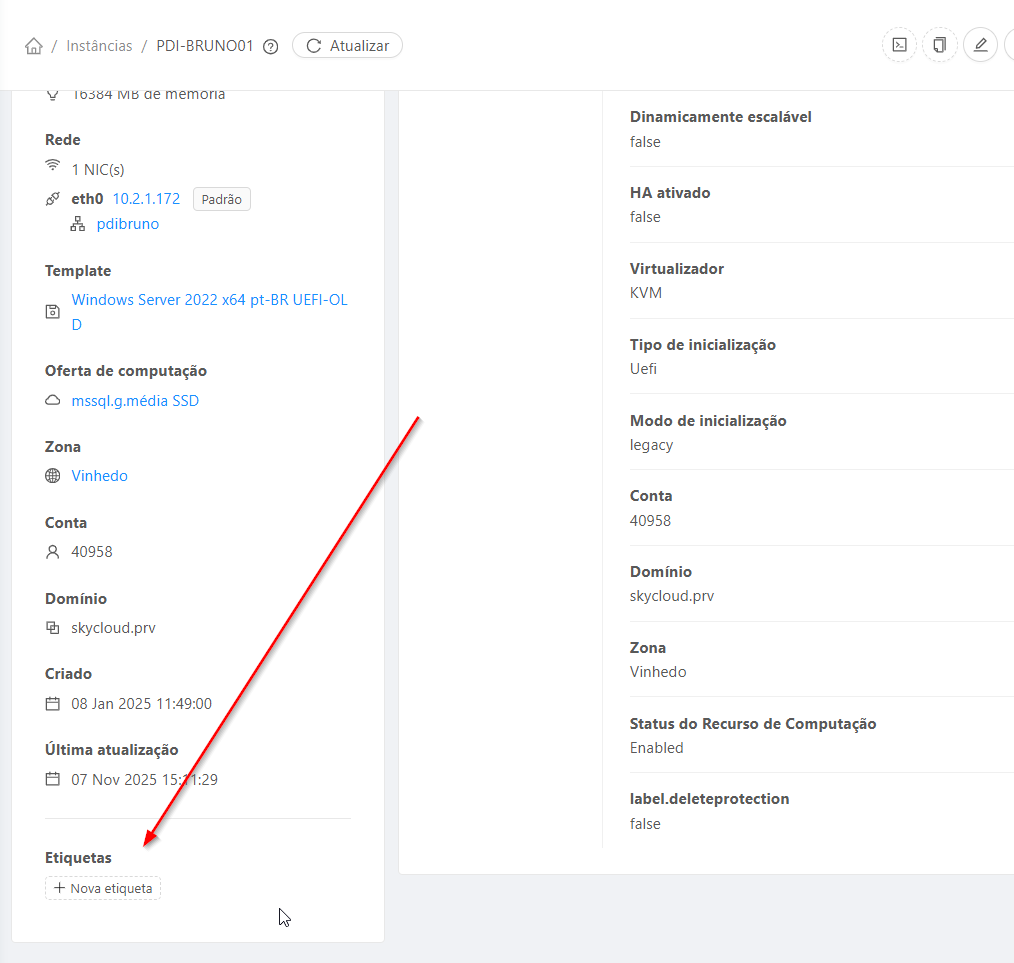Click the edit instance pencil icon
This screenshot has width=1014, height=963.
[x=980, y=45]
